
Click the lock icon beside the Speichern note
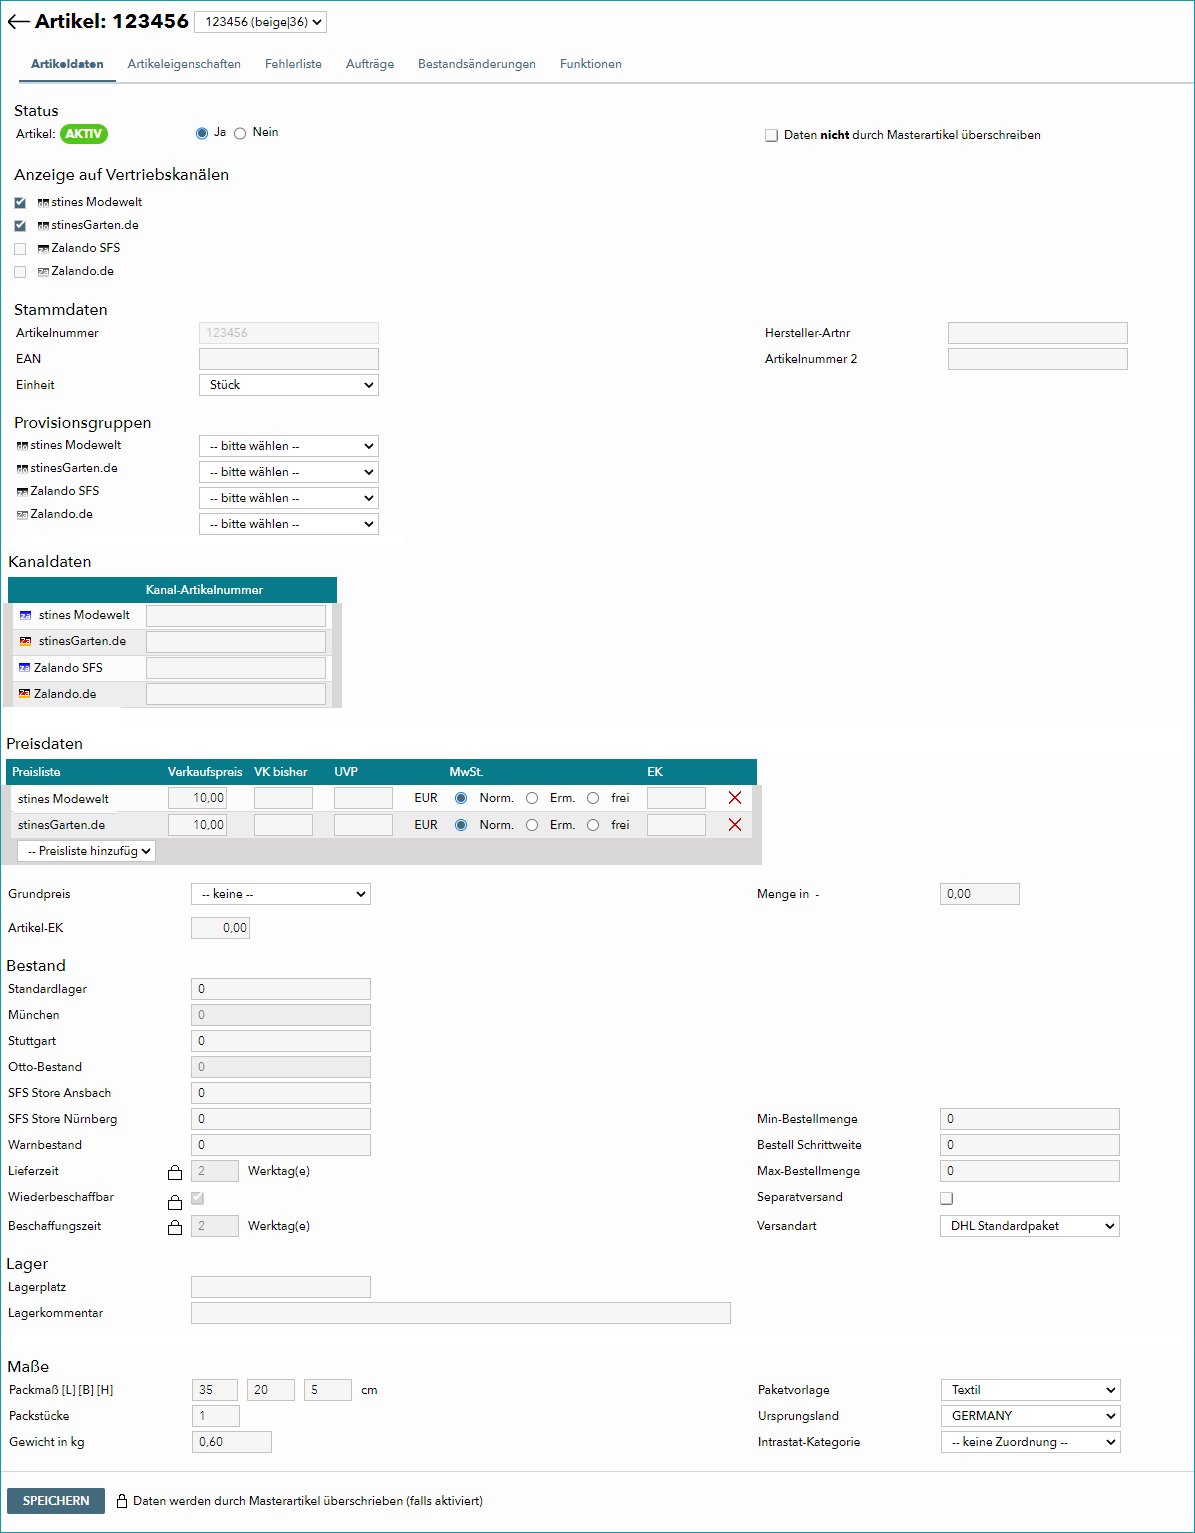click(122, 1501)
